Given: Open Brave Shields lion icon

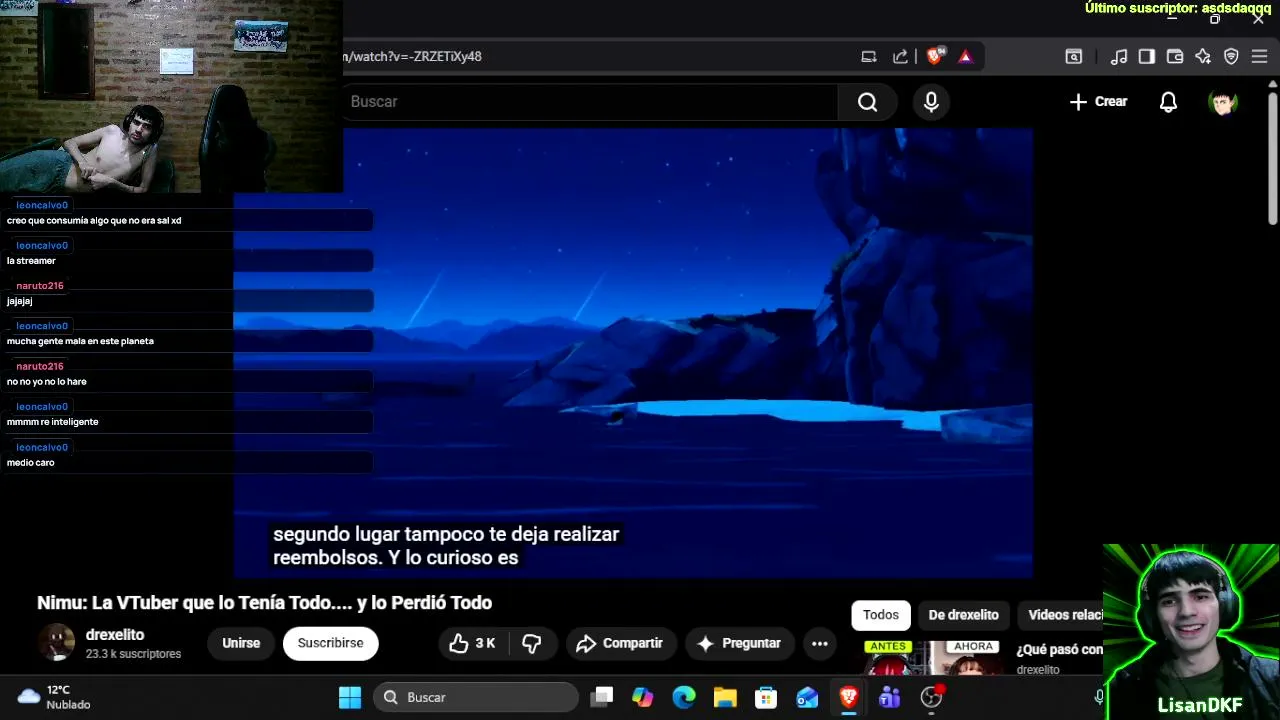Looking at the screenshot, I should [935, 57].
